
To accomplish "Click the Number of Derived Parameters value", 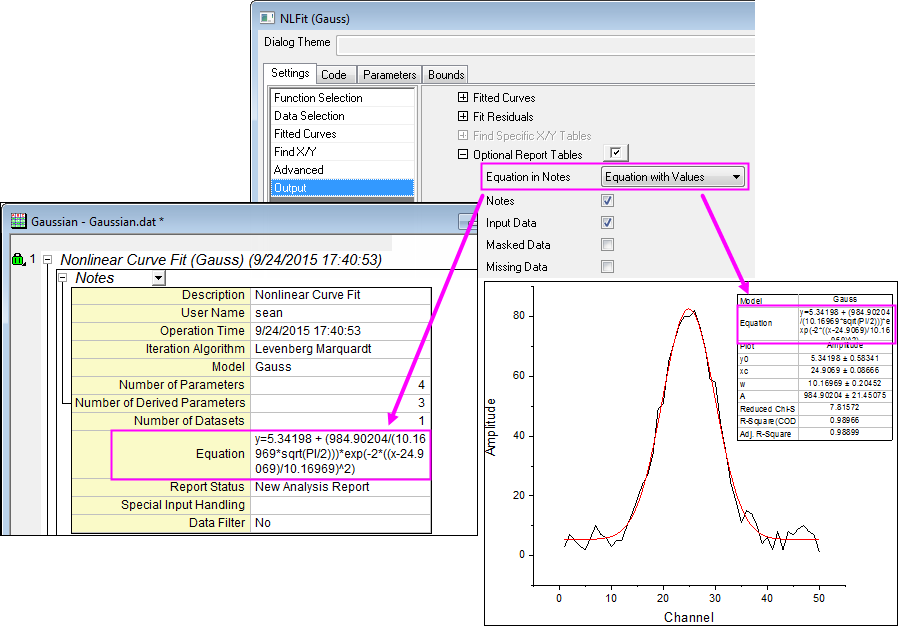I will [x=341, y=403].
